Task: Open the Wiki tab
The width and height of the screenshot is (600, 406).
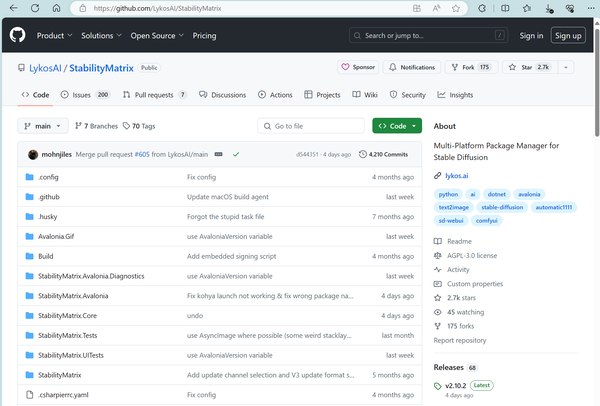Action: 365,95
